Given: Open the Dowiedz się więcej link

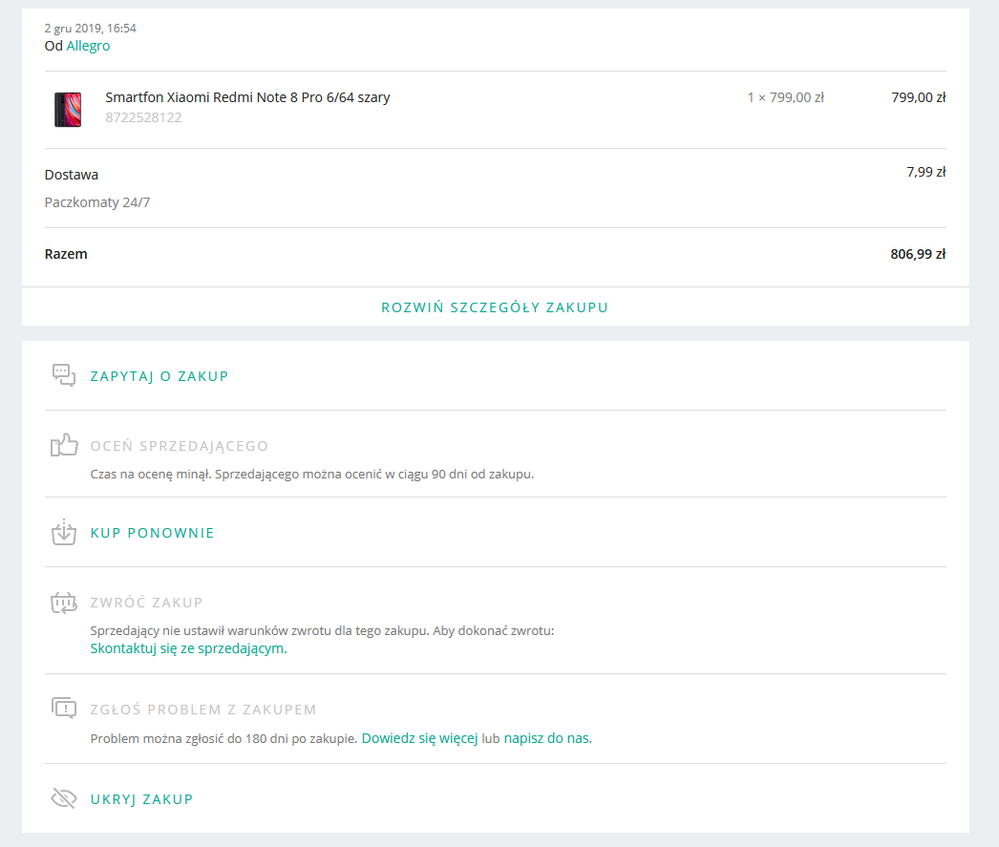Looking at the screenshot, I should (420, 738).
